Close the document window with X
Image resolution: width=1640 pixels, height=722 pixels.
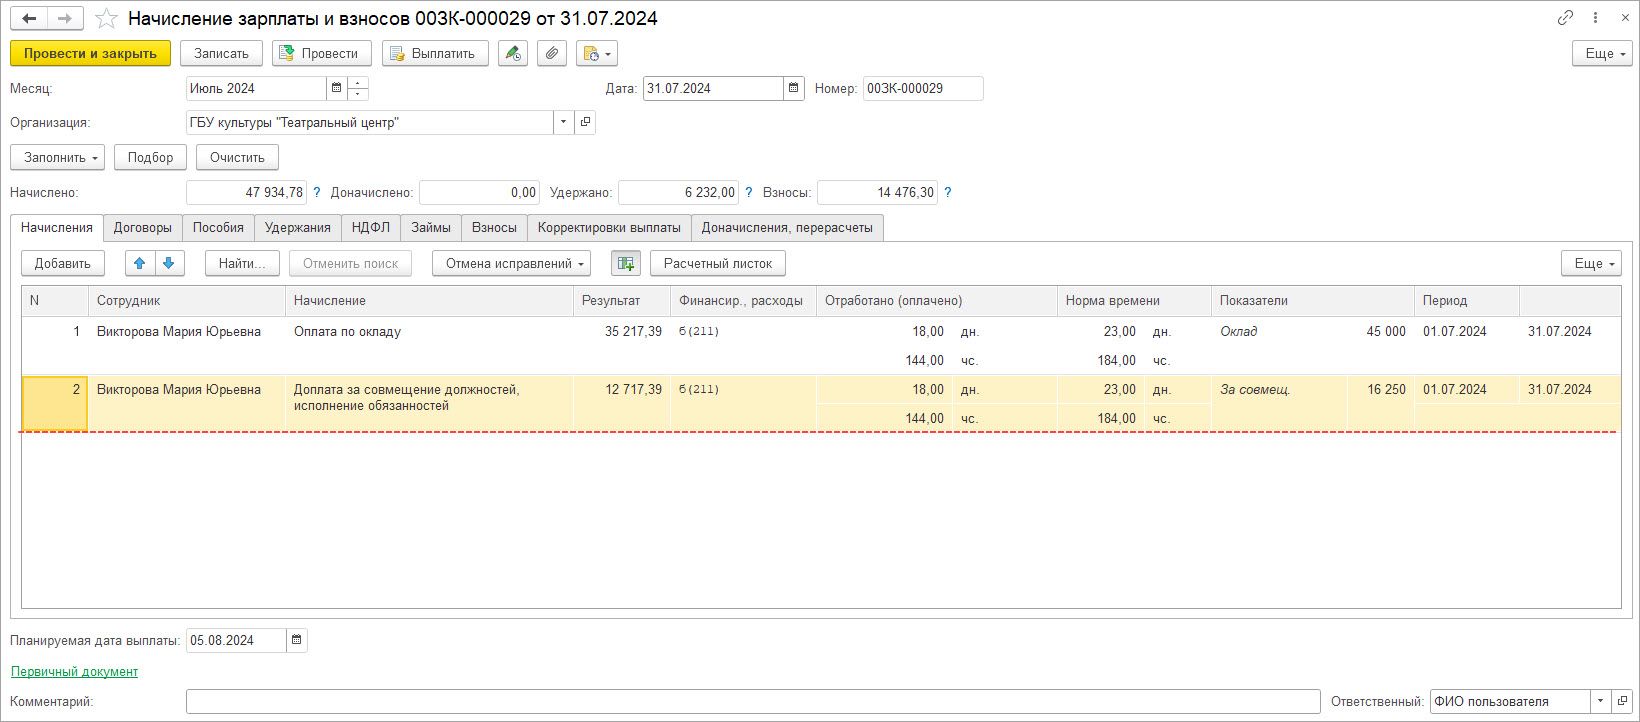pos(1625,18)
